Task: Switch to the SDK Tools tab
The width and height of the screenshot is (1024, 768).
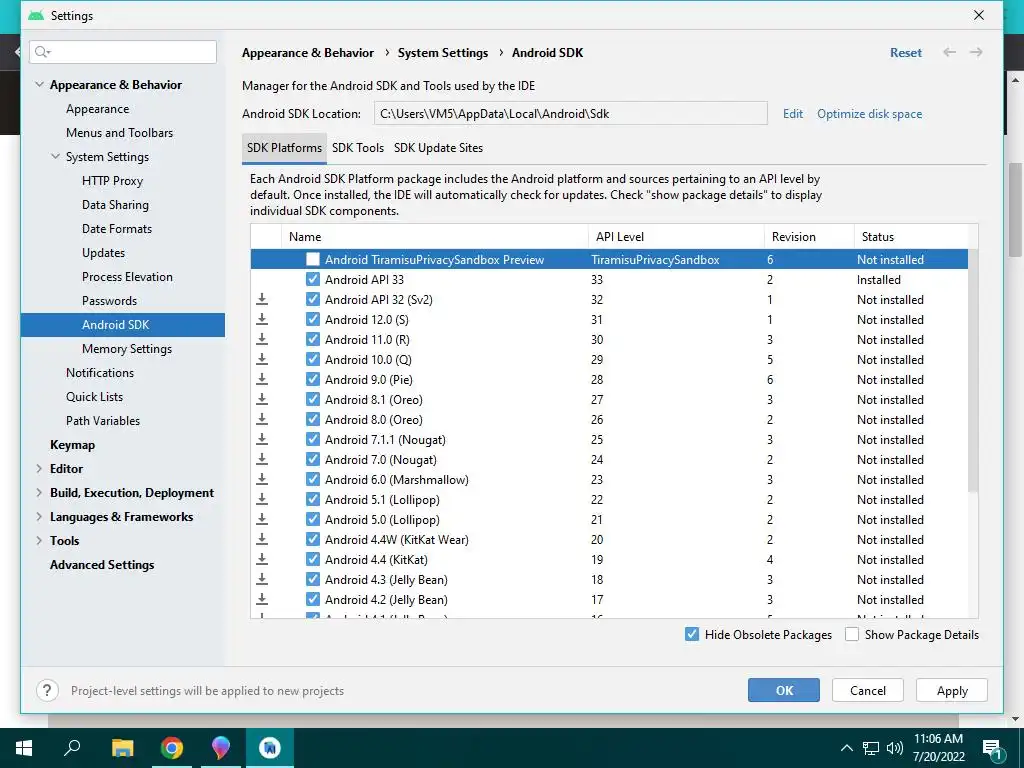Action: tap(358, 148)
